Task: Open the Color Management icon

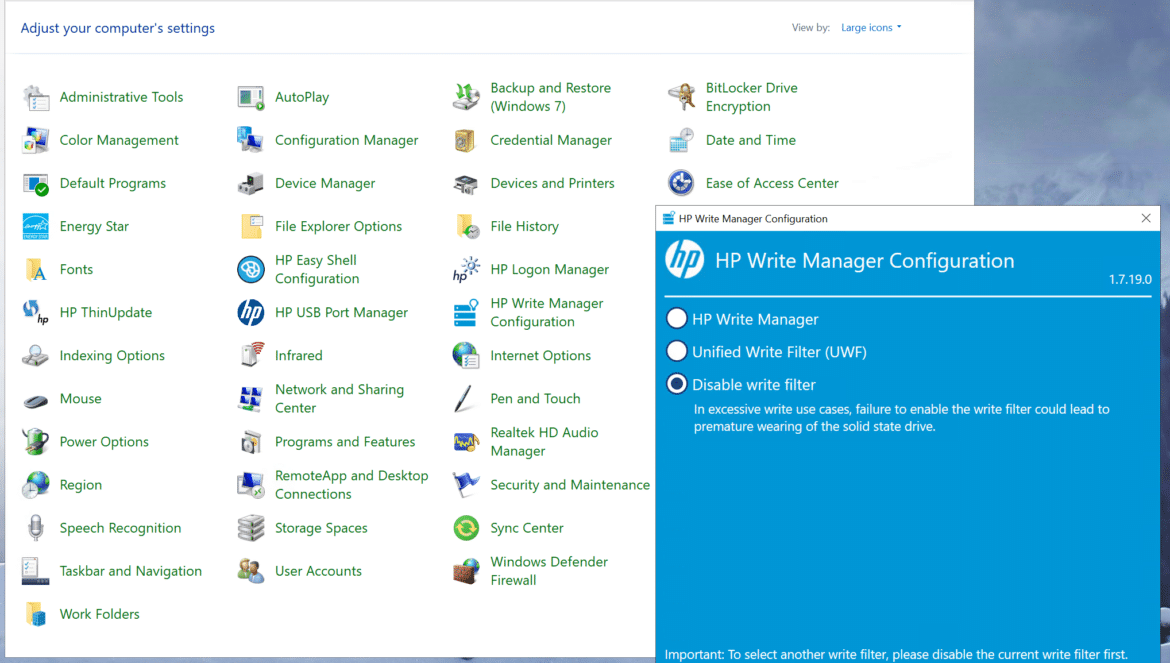Action: 36,140
